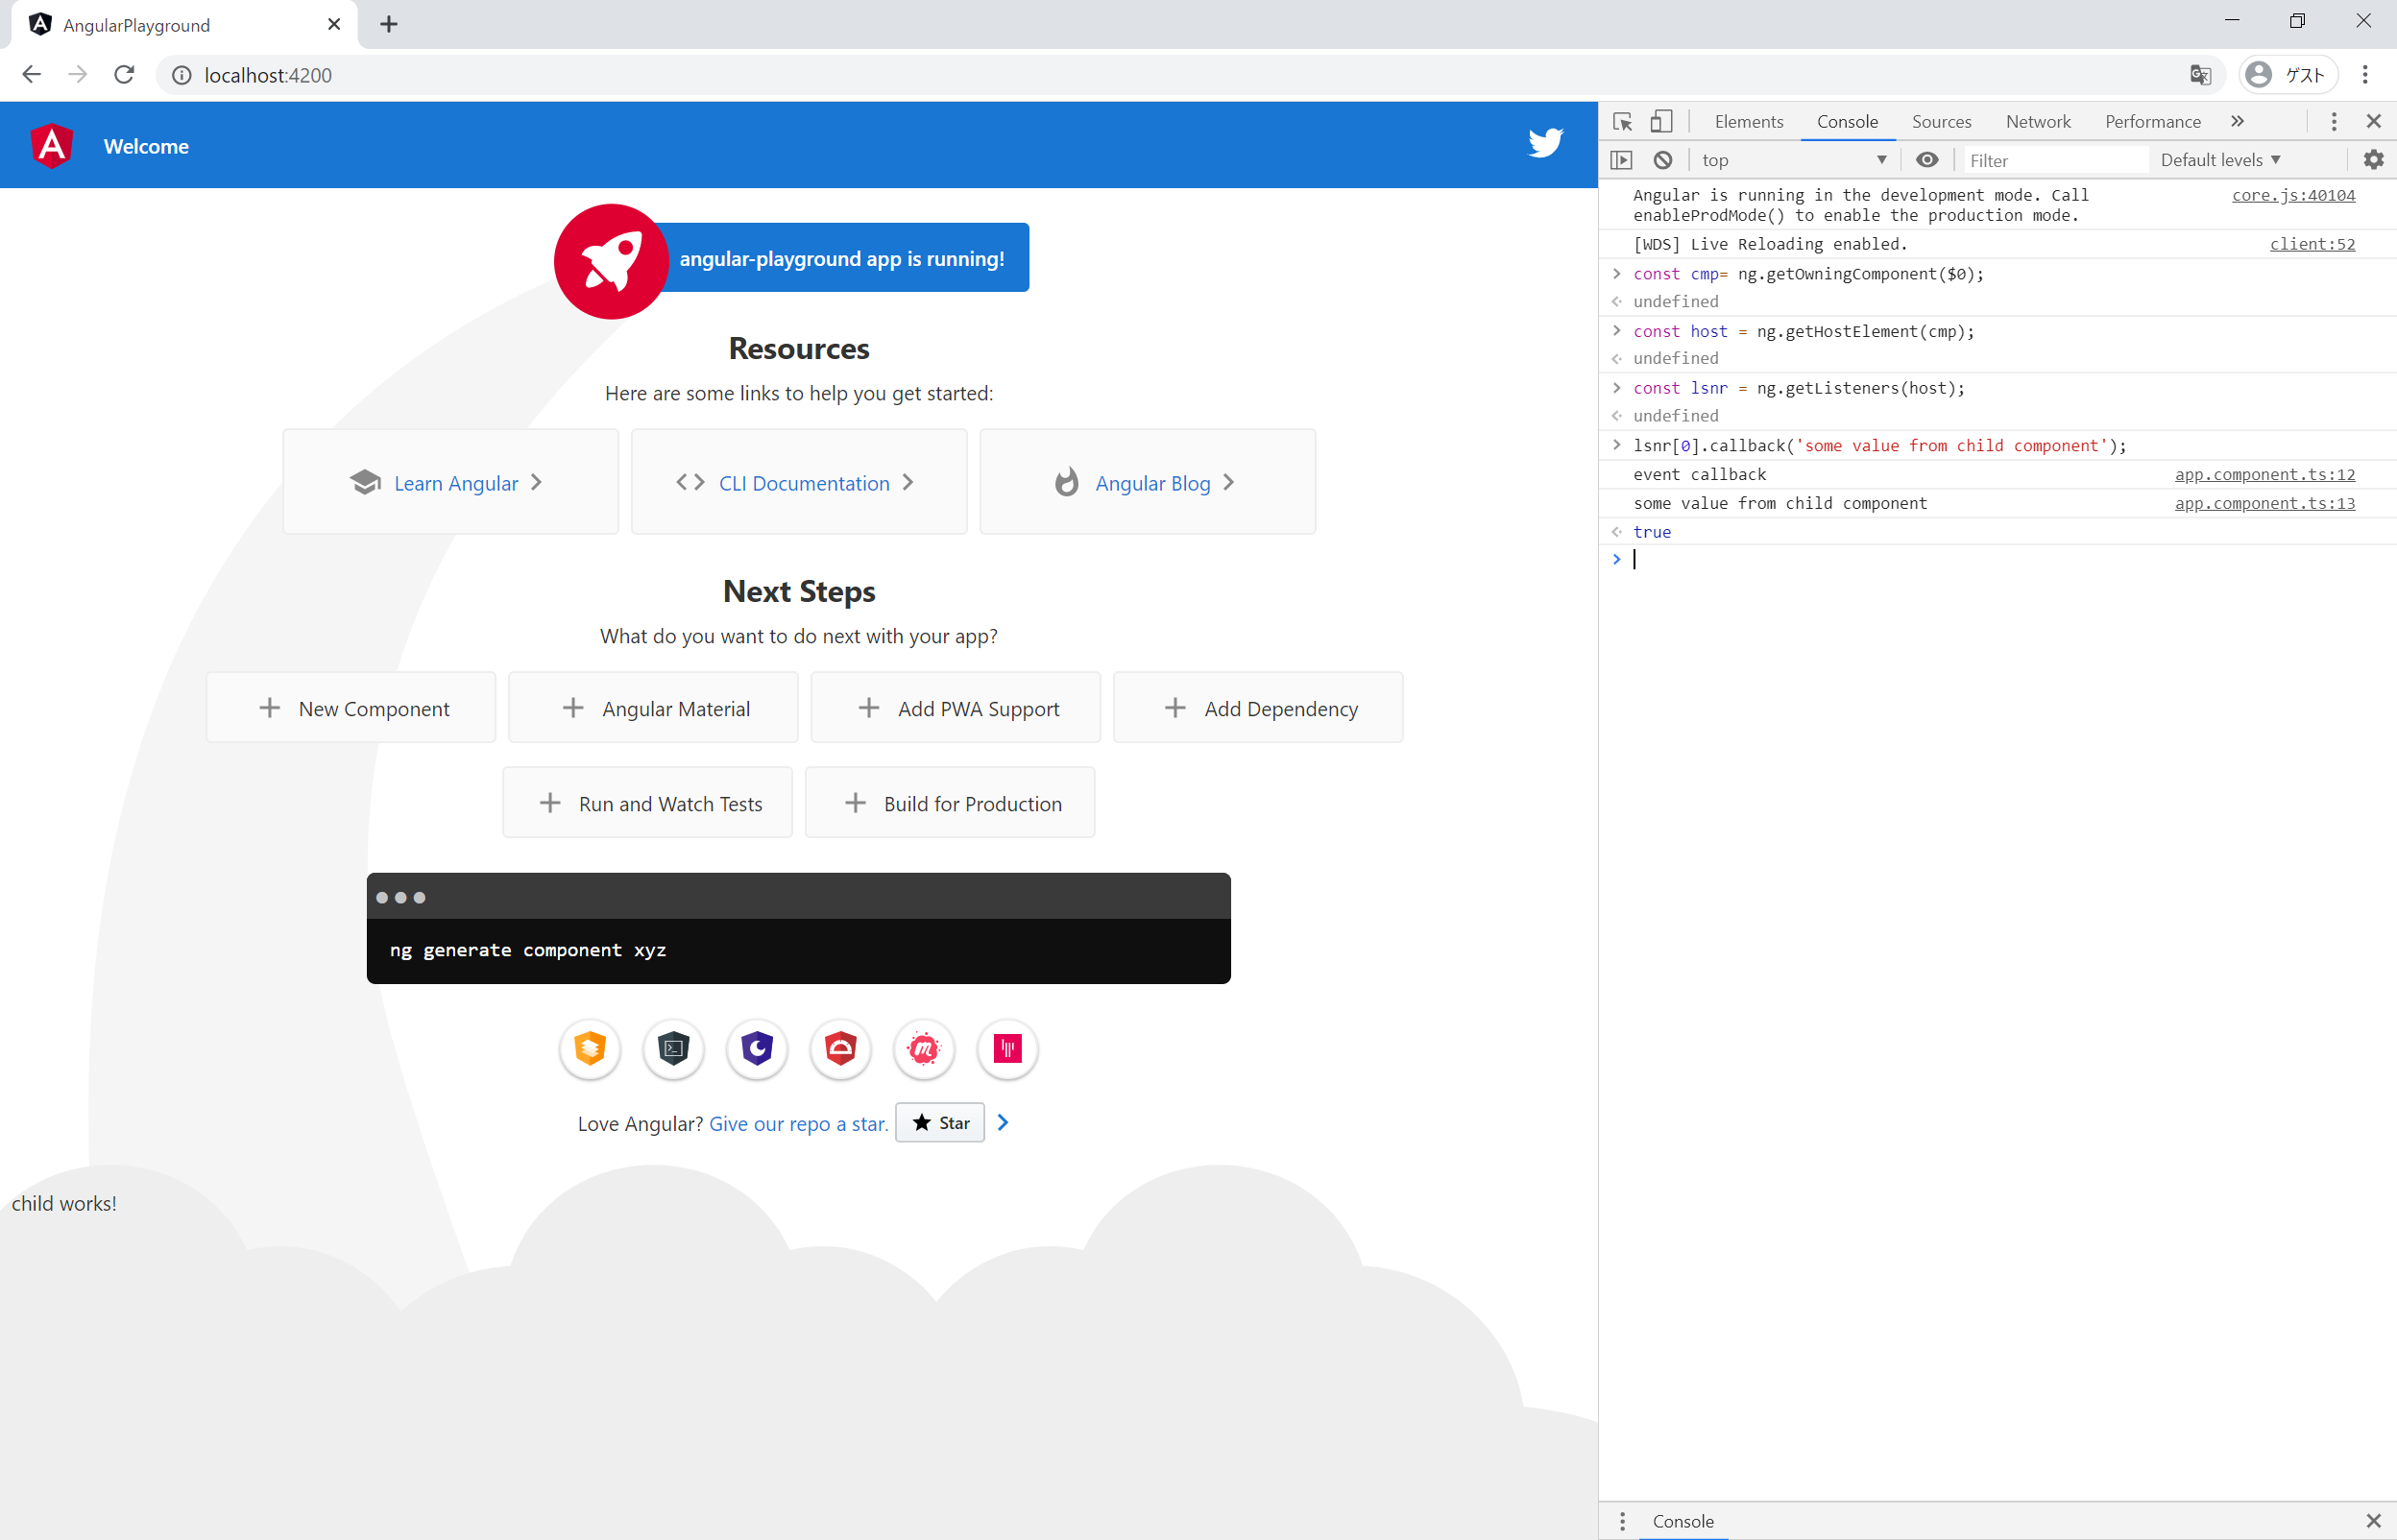
Task: Select the Console tab in bottom drawer
Action: (1683, 1521)
